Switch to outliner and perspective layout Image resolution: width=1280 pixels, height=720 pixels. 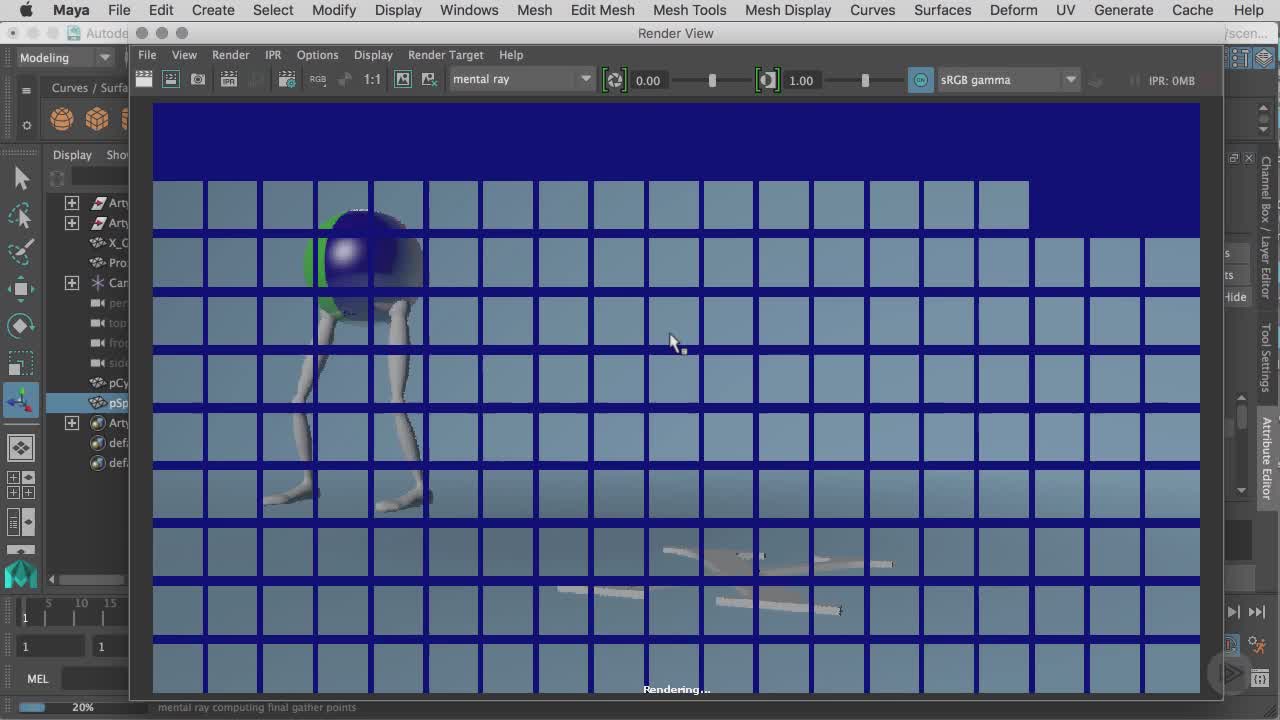[x=21, y=522]
